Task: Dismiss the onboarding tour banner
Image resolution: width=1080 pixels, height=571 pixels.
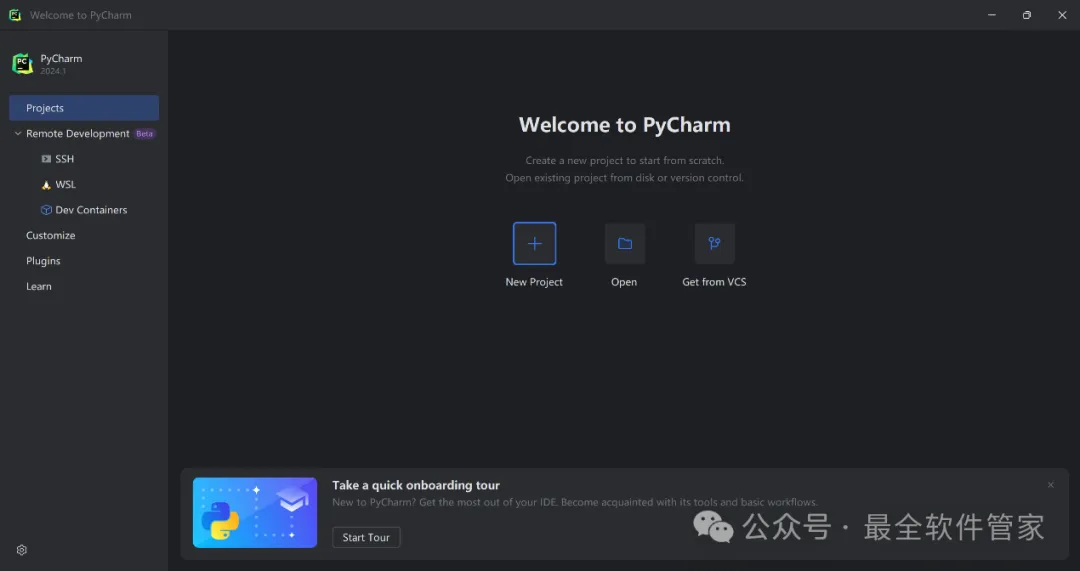Action: click(x=1050, y=485)
